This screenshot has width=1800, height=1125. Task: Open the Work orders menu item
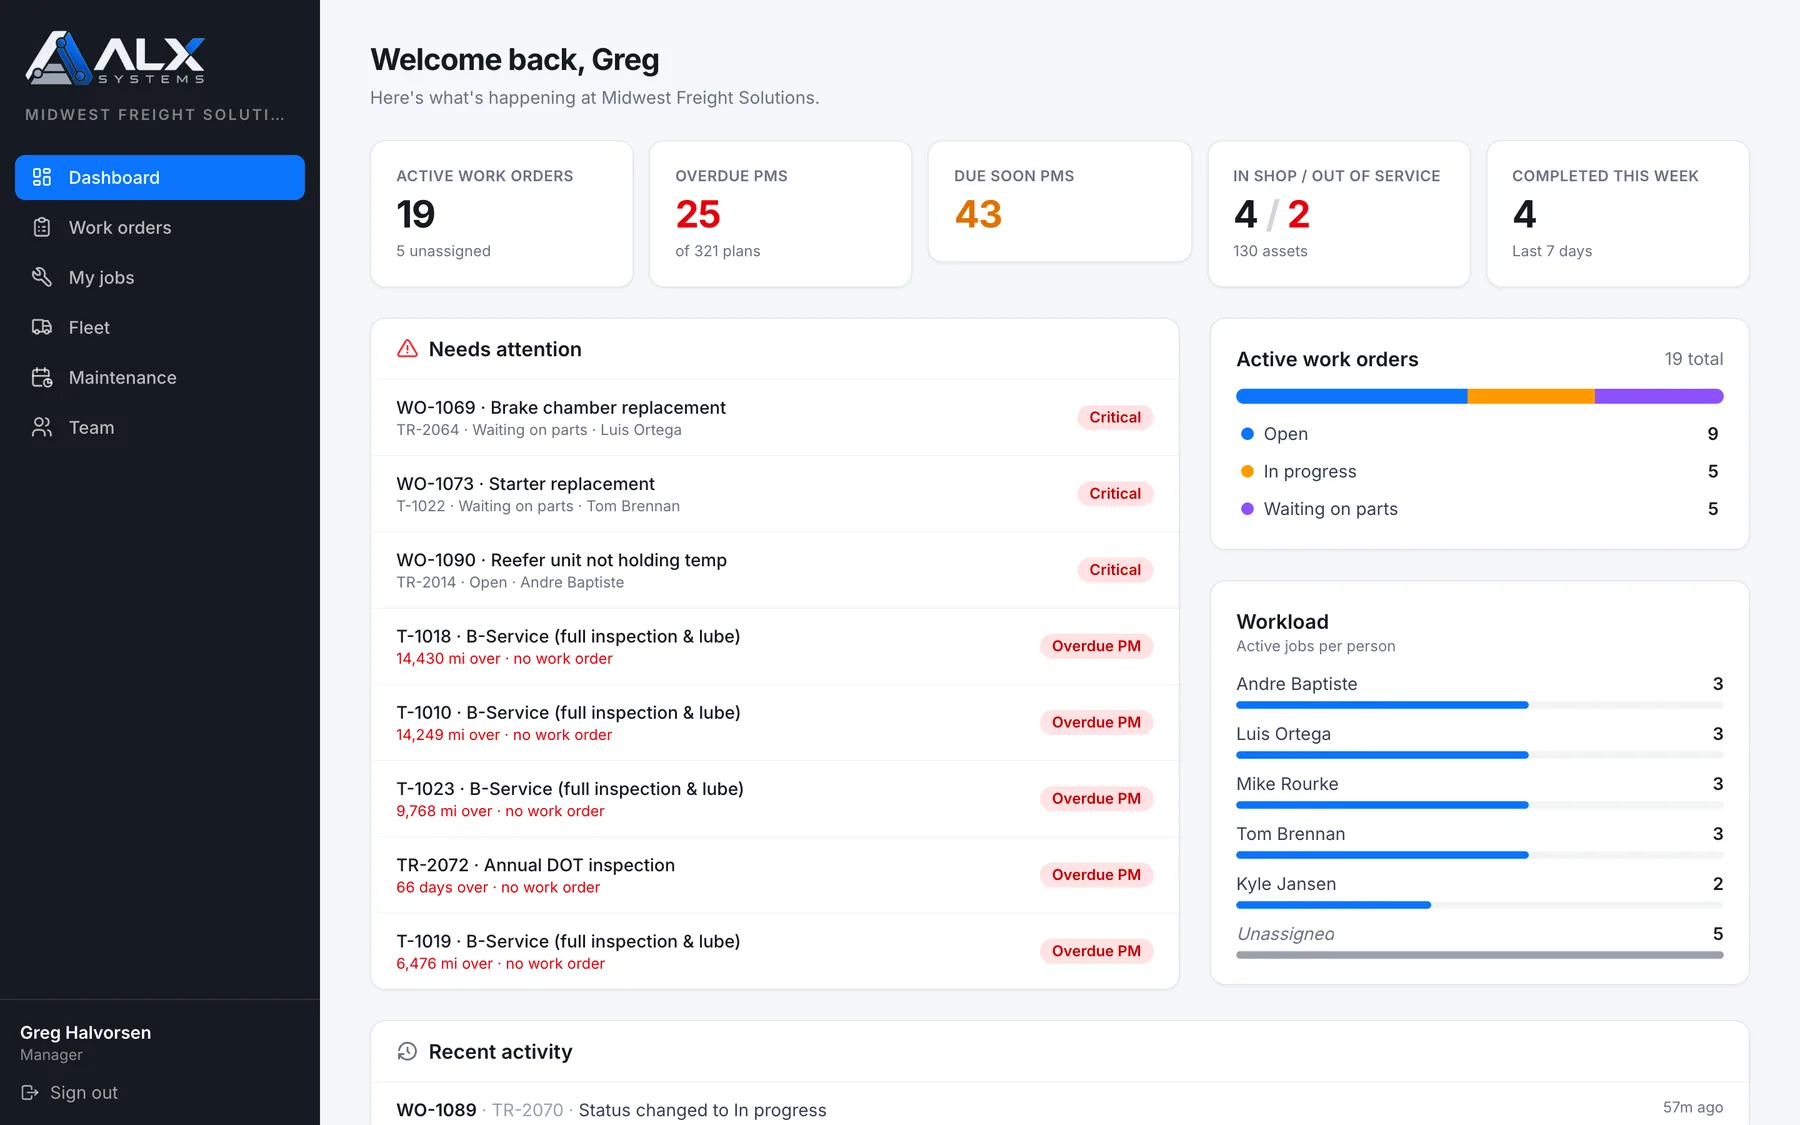(x=160, y=227)
